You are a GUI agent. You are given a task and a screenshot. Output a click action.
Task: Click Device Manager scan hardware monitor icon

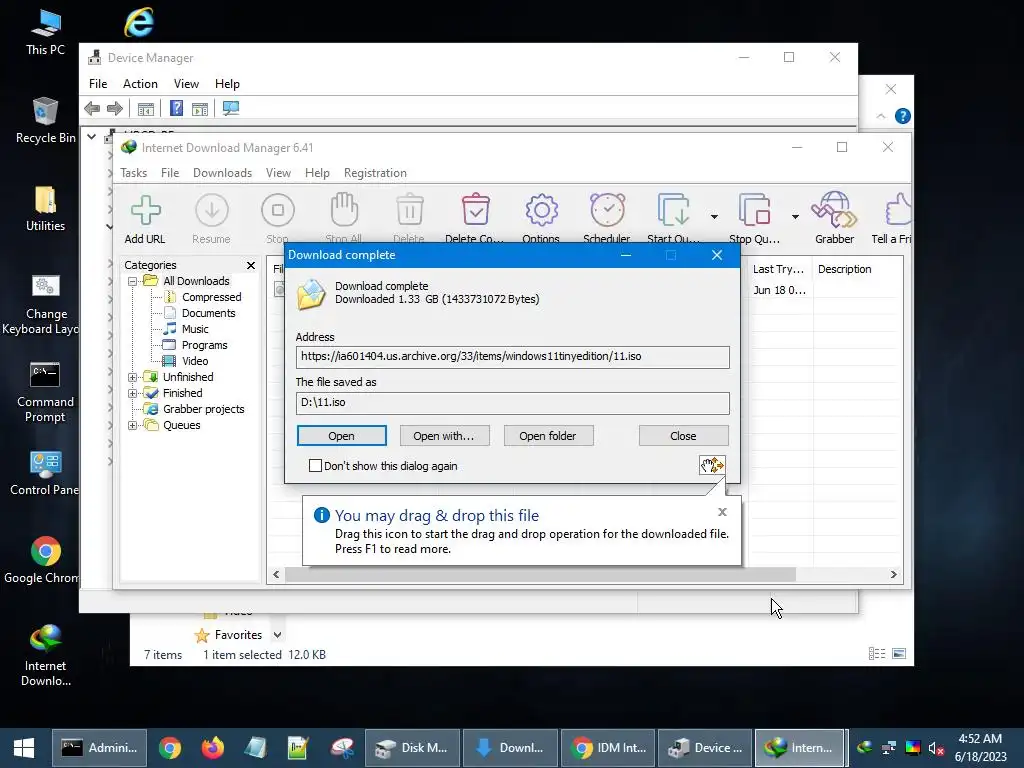coord(231,108)
